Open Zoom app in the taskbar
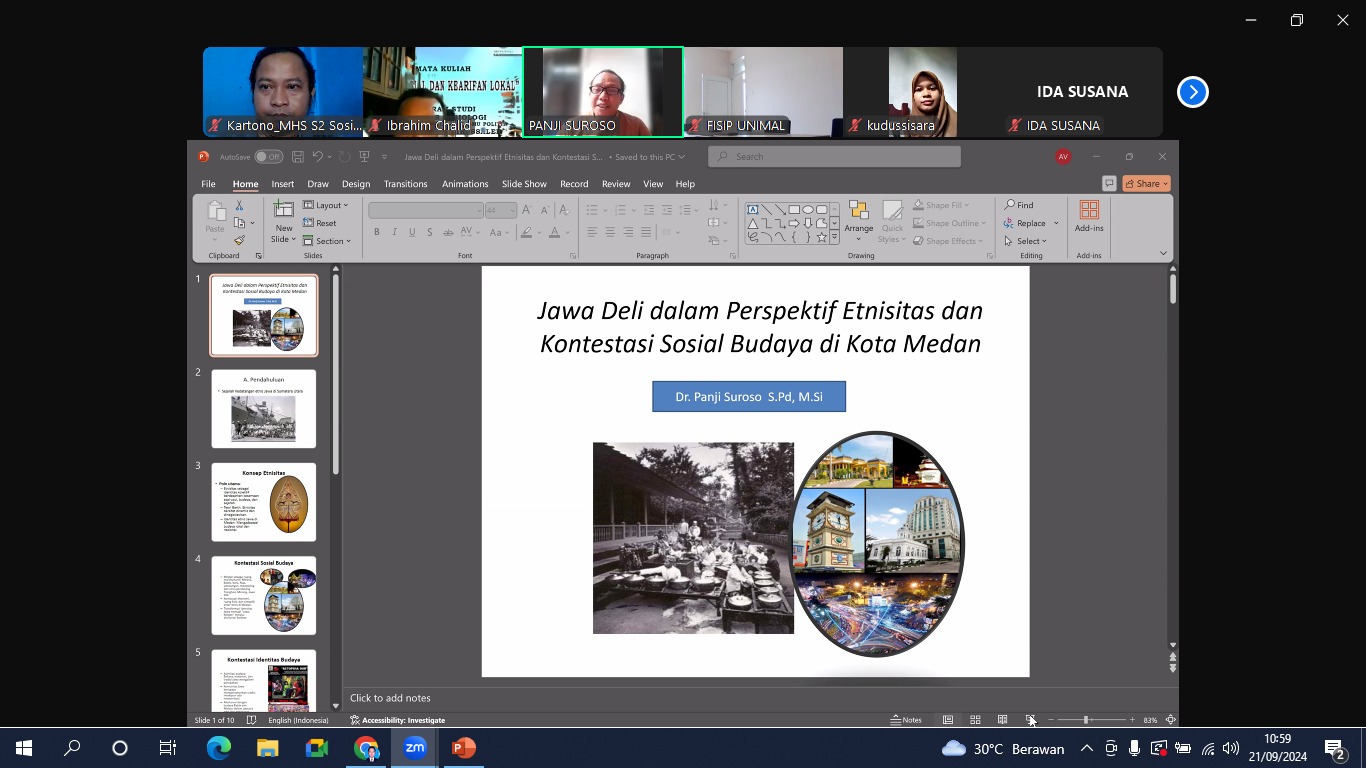The width and height of the screenshot is (1366, 768). point(415,748)
